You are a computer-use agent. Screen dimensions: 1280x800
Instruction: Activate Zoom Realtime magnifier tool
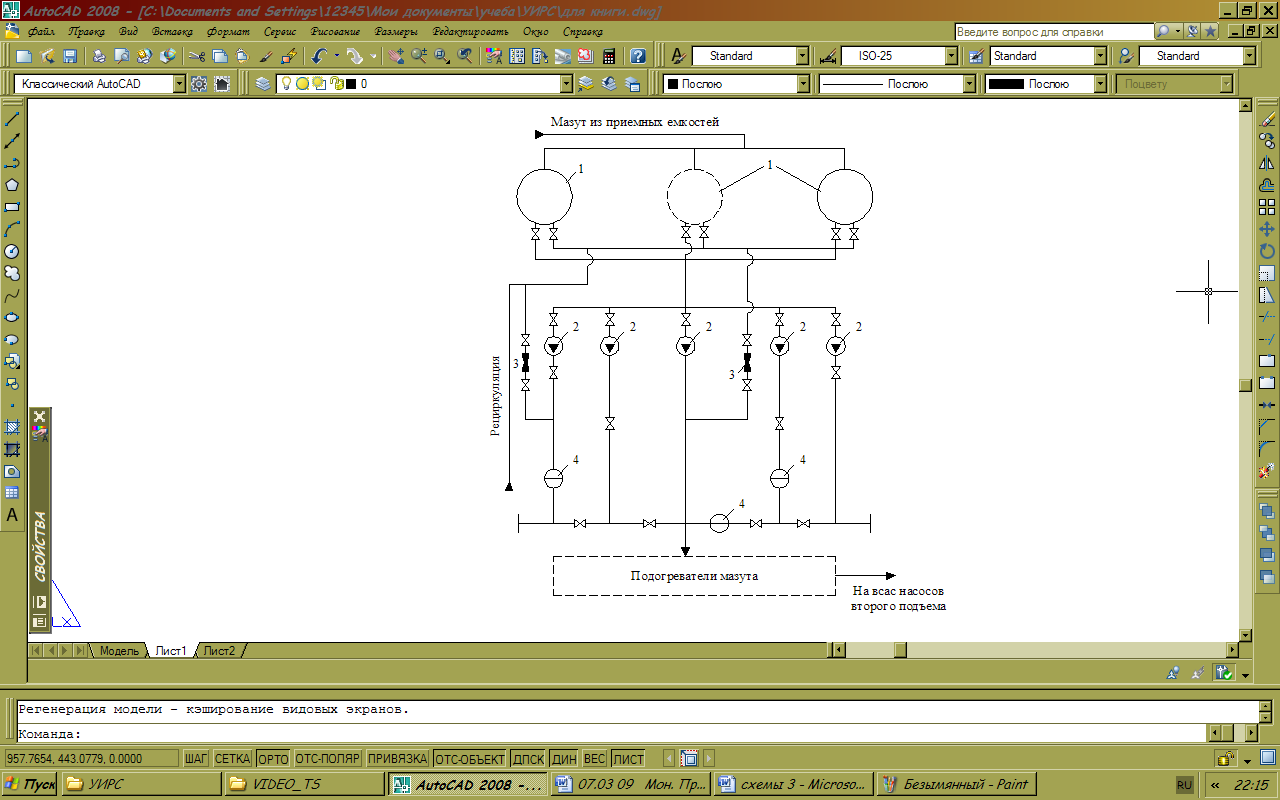click(x=419, y=56)
